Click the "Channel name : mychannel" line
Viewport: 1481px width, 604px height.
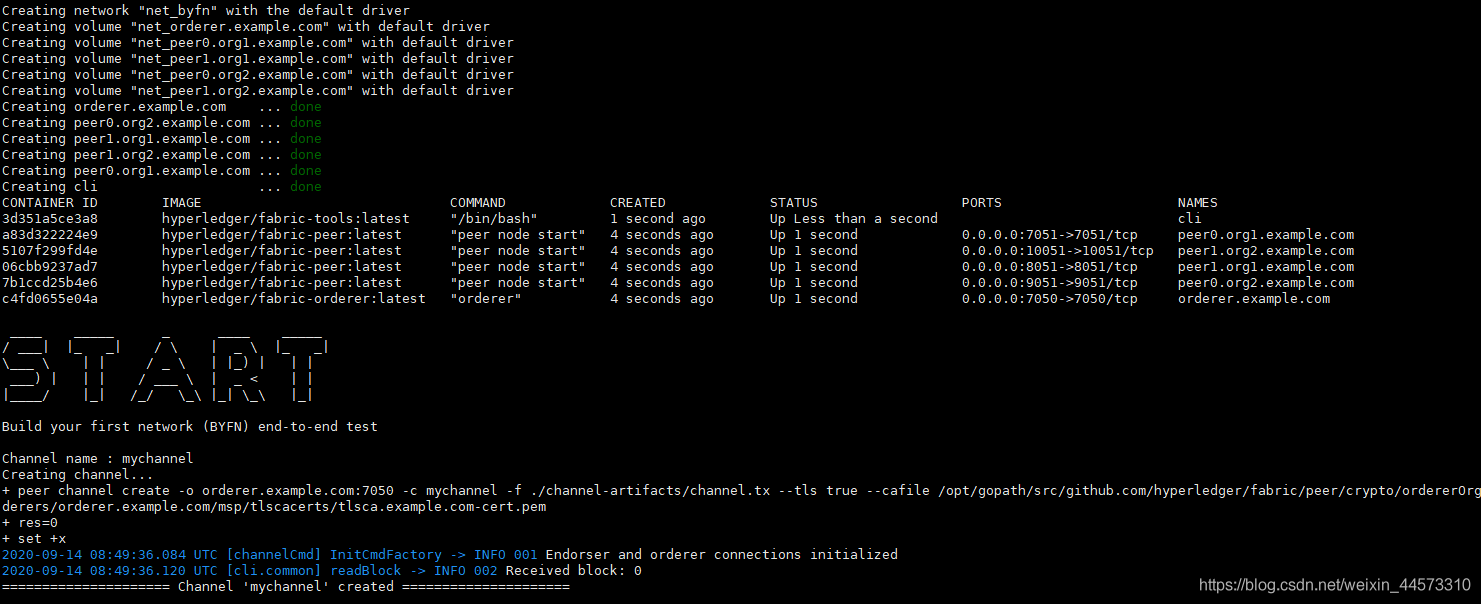(97, 459)
